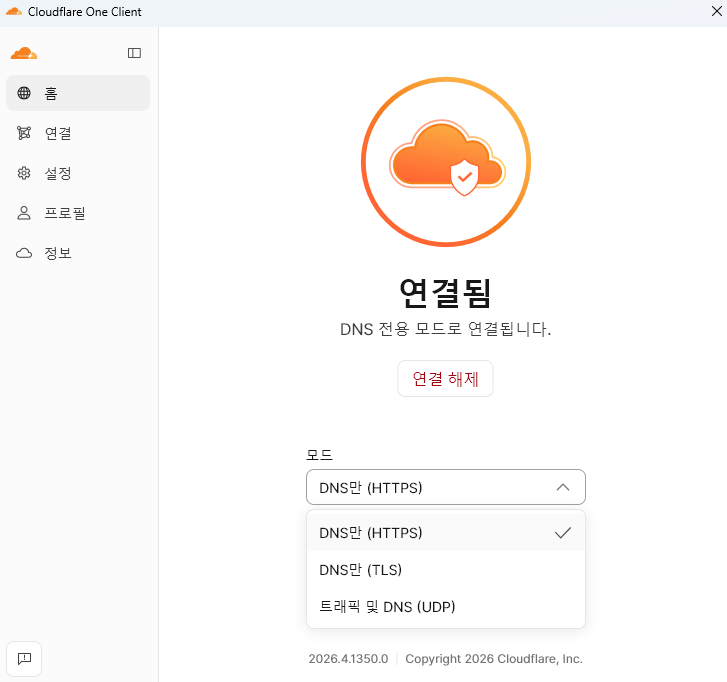
Task: Click the Copyright 2026 Cloudflare, Inc. text
Action: point(494,659)
